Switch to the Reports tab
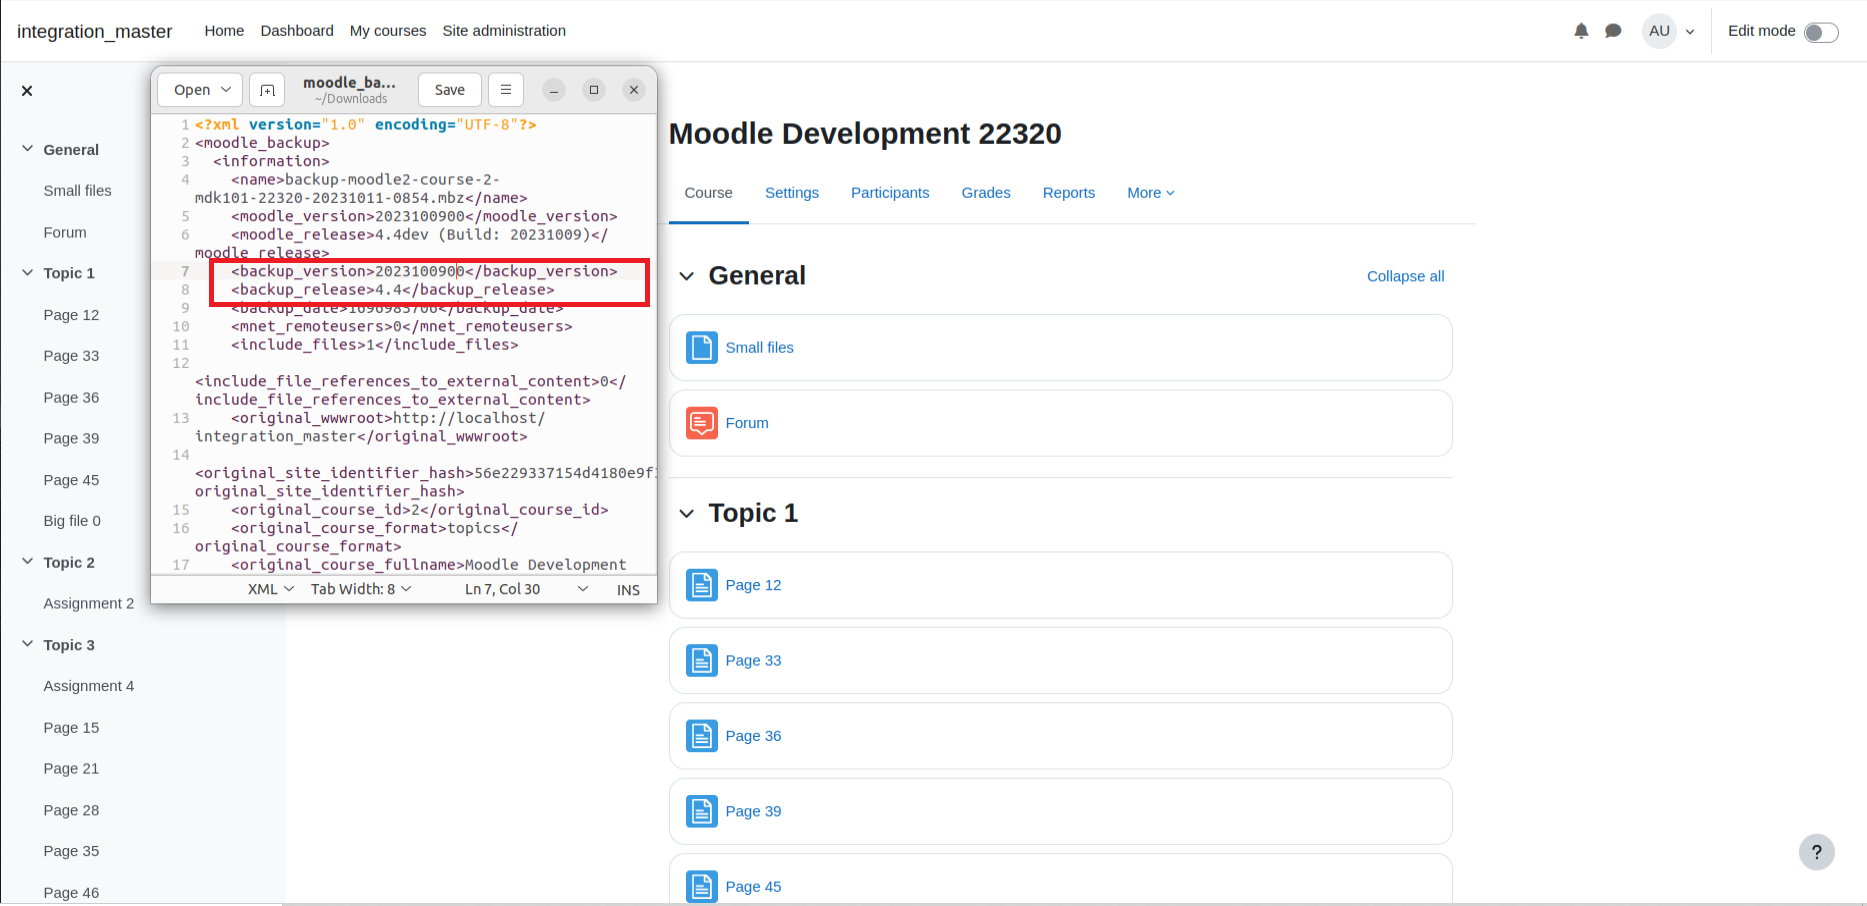 coord(1069,193)
